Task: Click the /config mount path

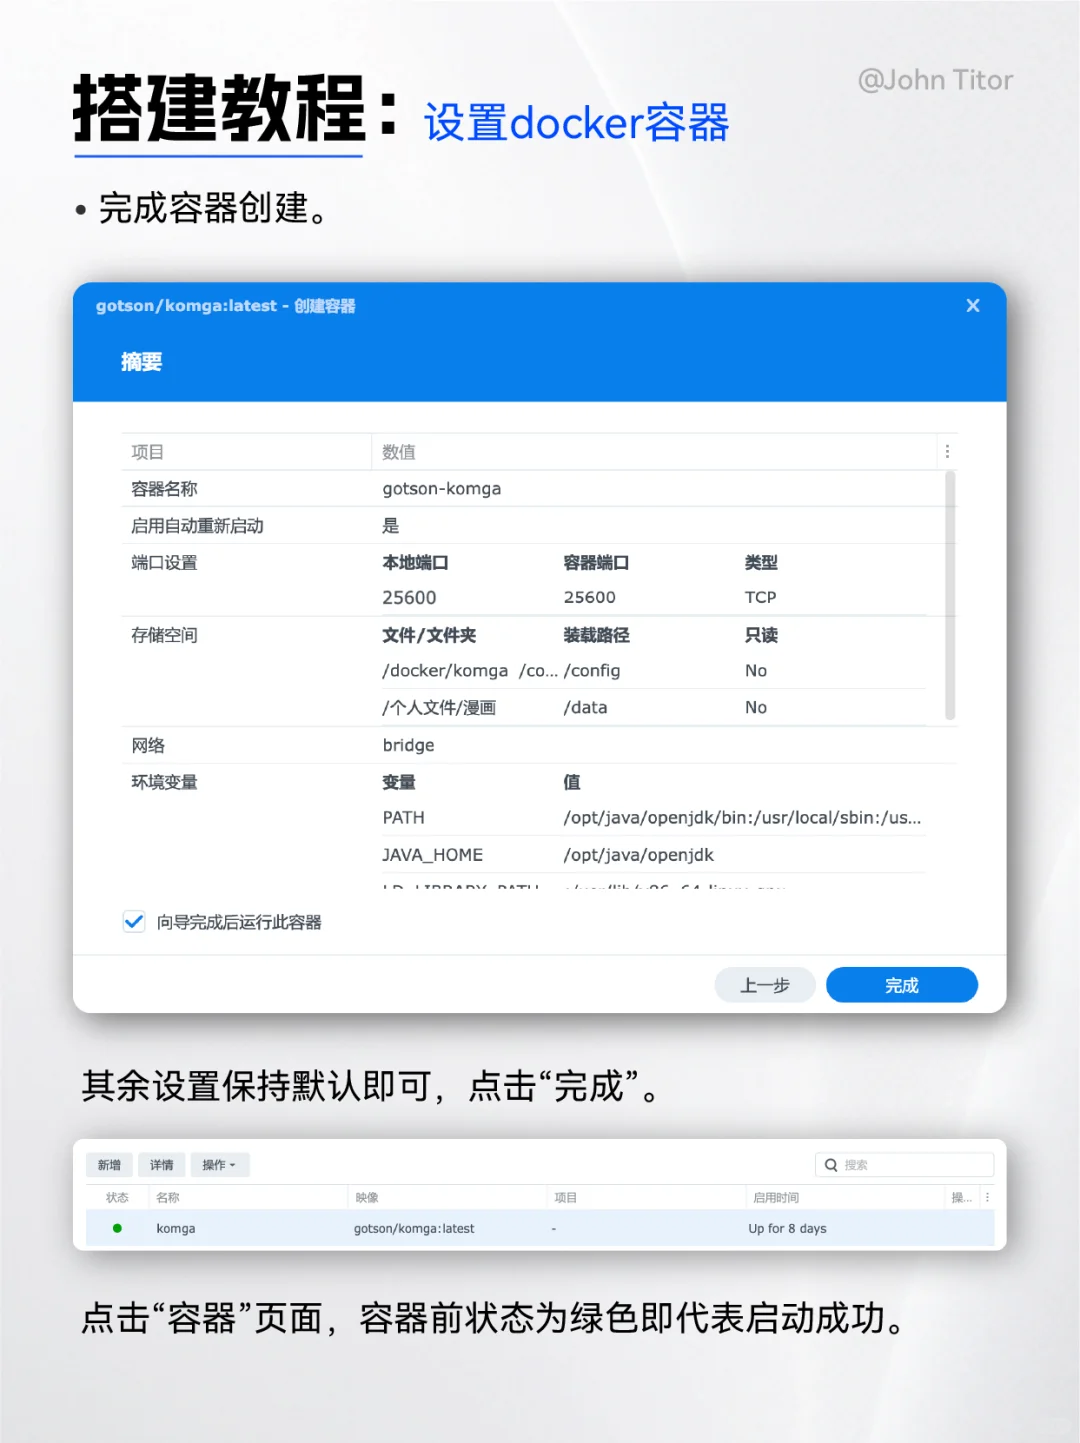Action: (592, 671)
